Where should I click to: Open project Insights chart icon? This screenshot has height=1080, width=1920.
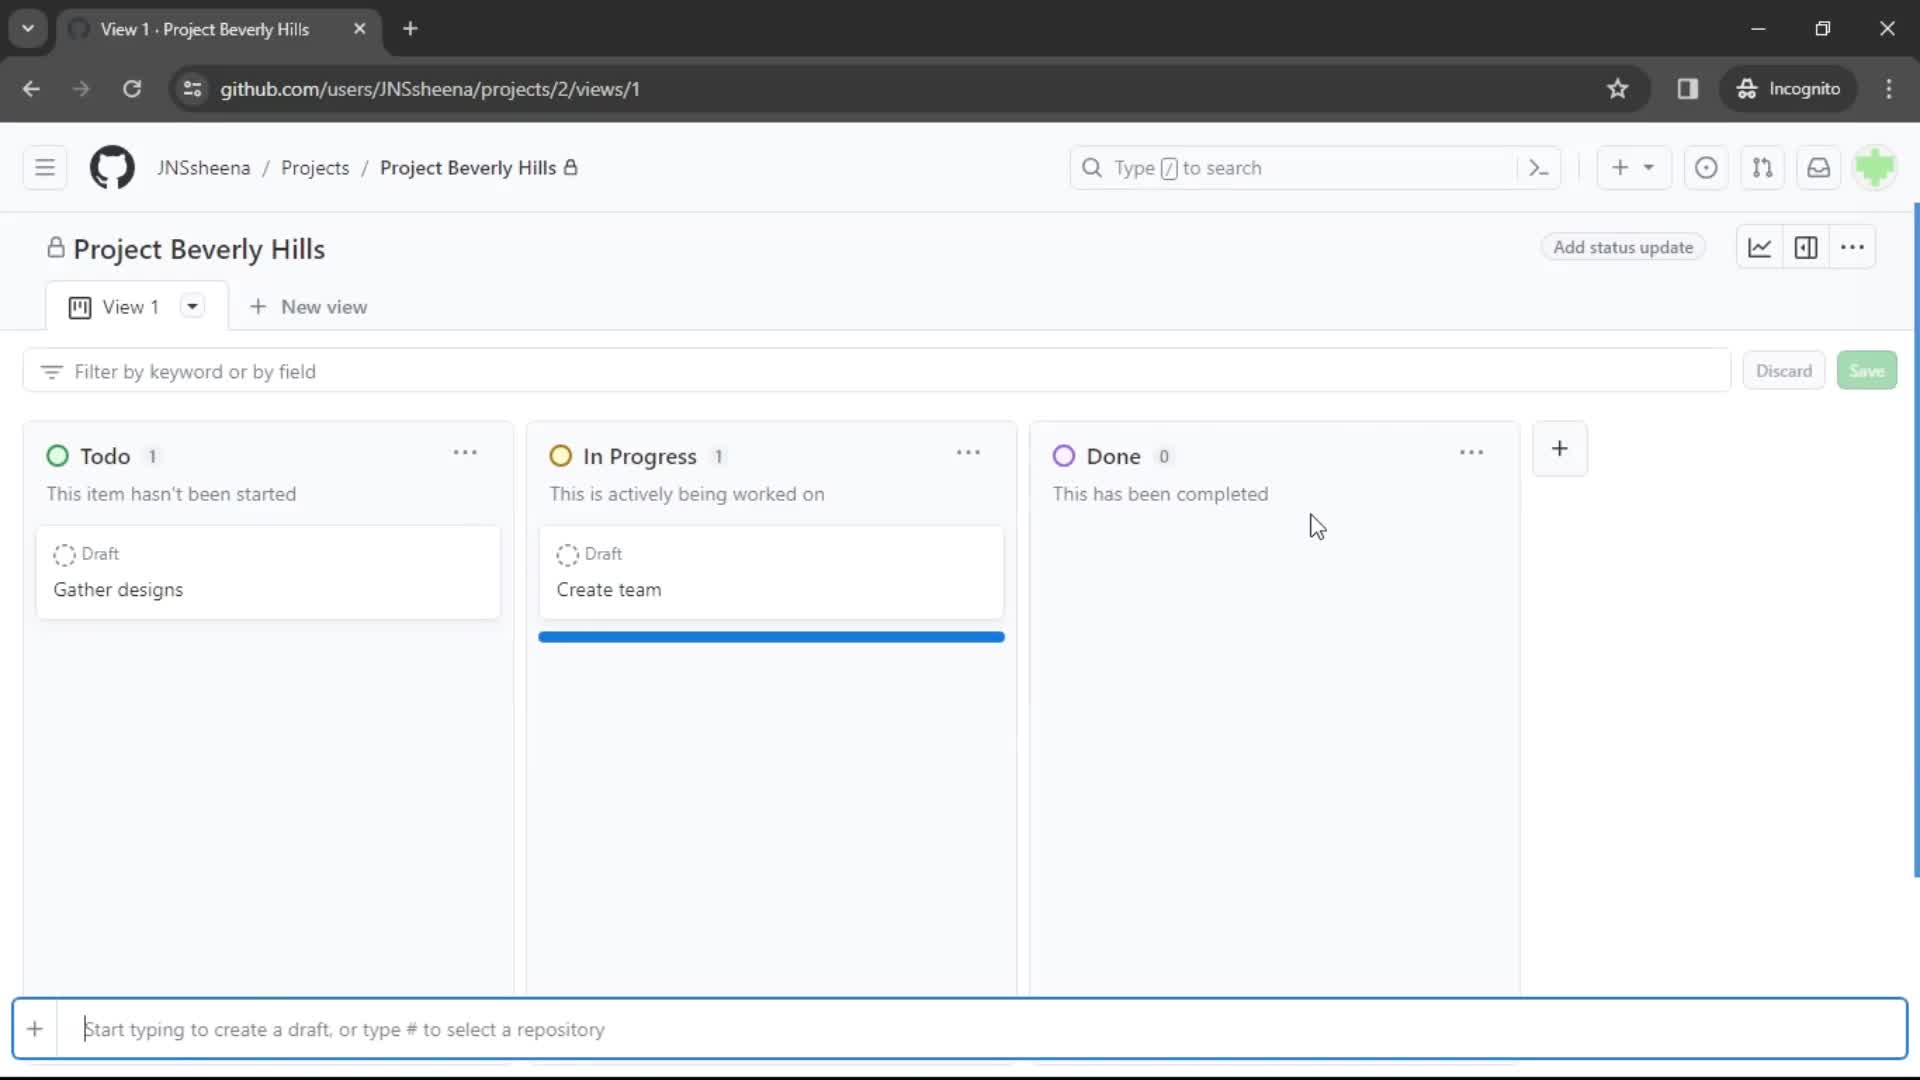tap(1759, 248)
